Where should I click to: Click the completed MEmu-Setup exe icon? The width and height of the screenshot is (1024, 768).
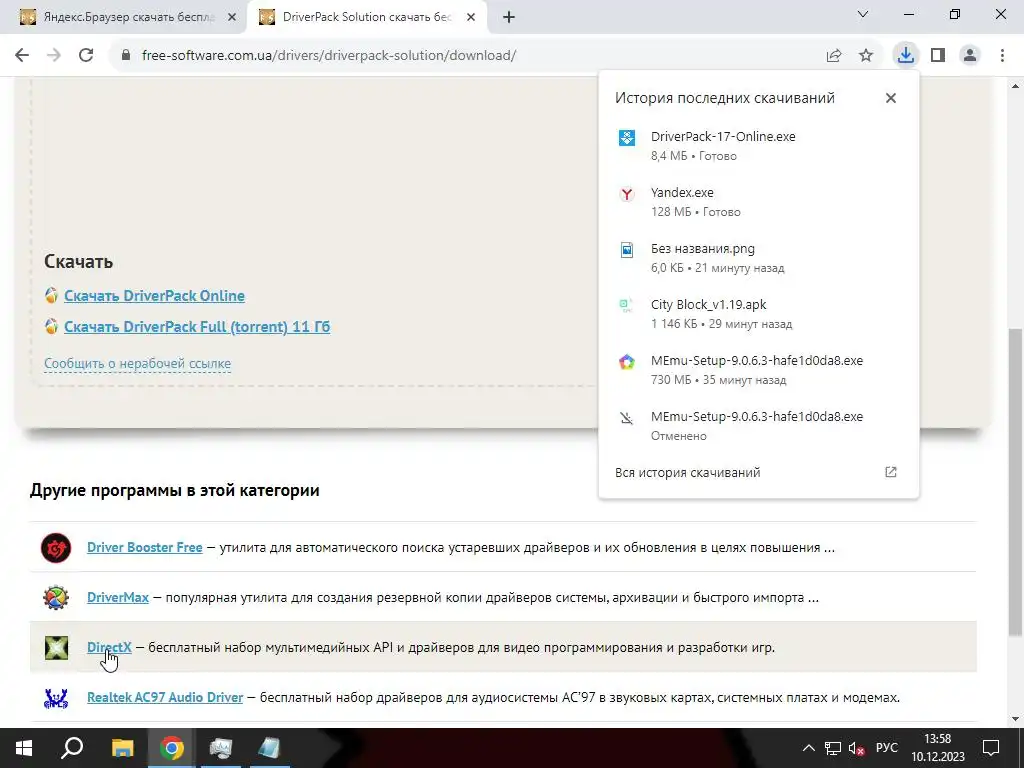(627, 362)
